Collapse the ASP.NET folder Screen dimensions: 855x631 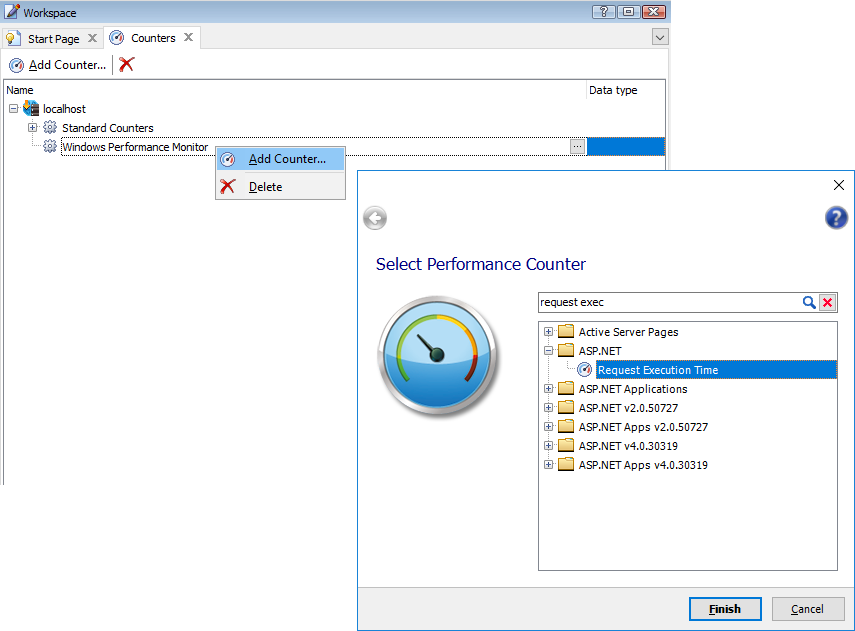point(549,351)
